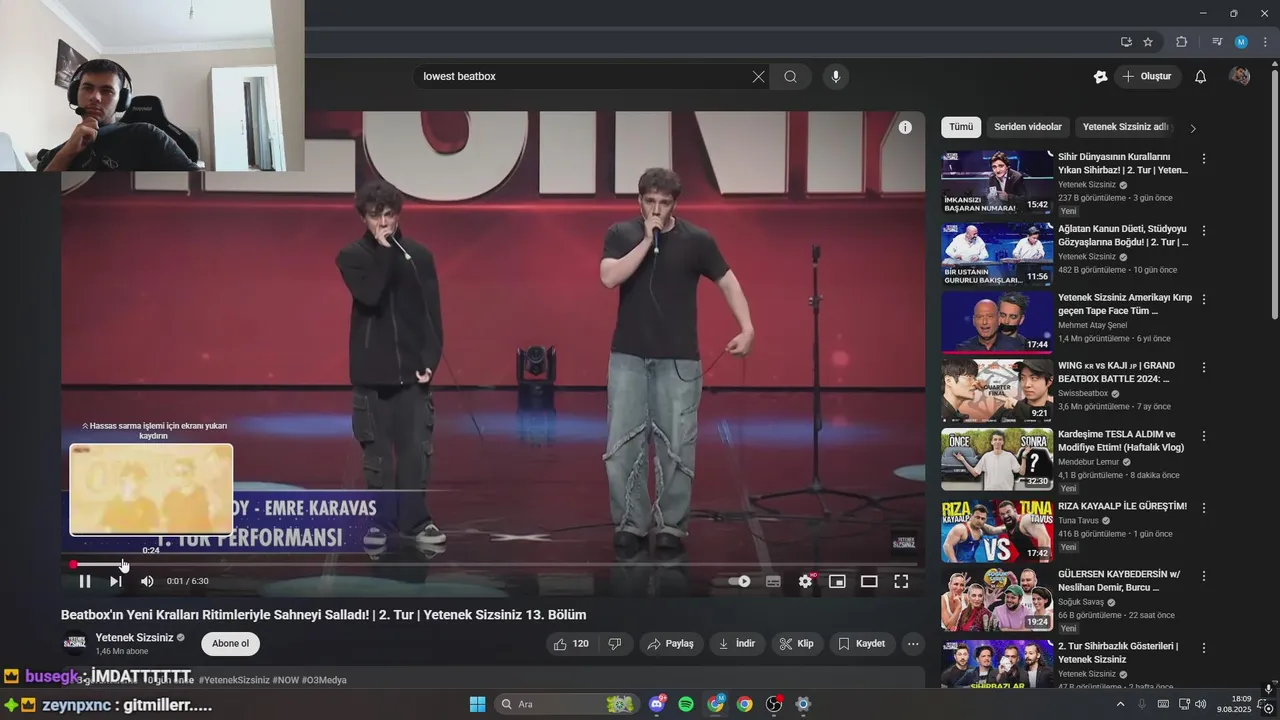This screenshot has width=1280, height=720.
Task: Open more actions three-dot under video
Action: point(912,644)
